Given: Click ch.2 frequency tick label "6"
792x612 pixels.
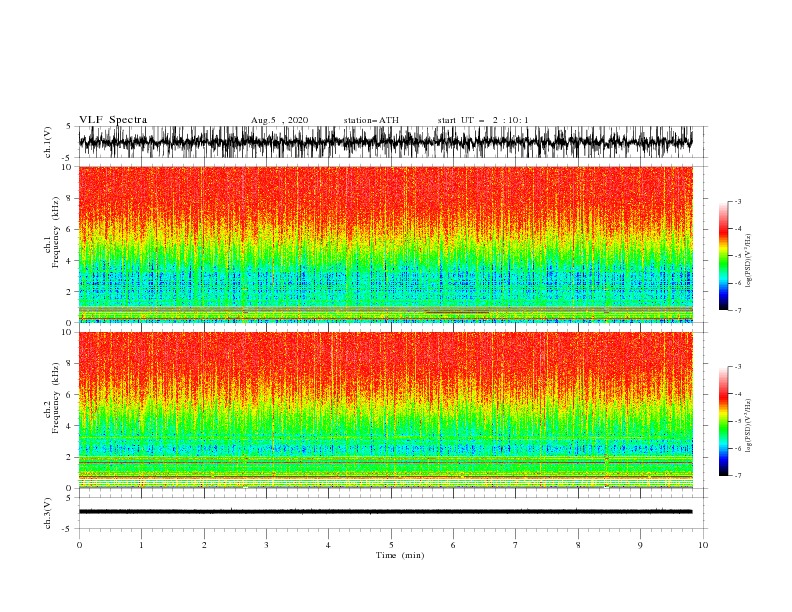Looking at the screenshot, I should tap(69, 395).
